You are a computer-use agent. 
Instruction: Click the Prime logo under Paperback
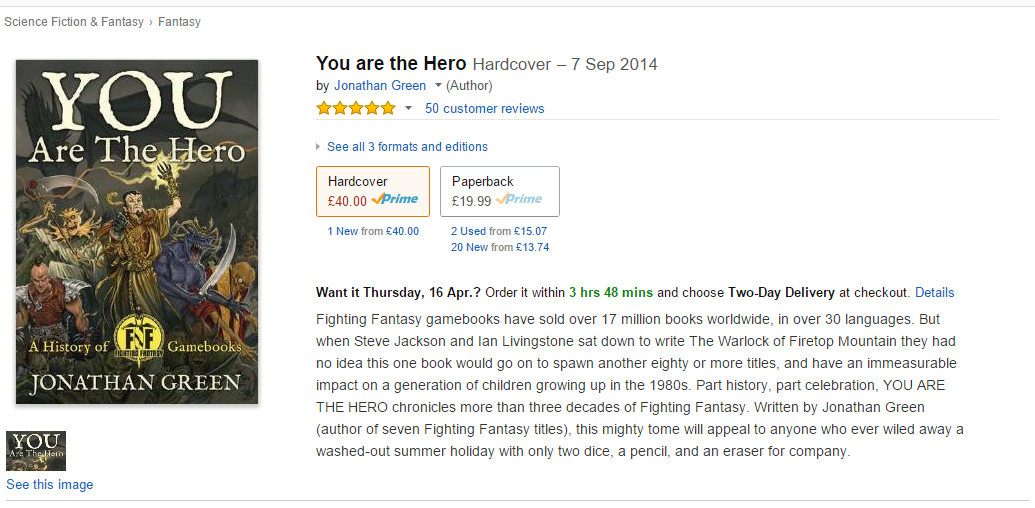[x=519, y=200]
